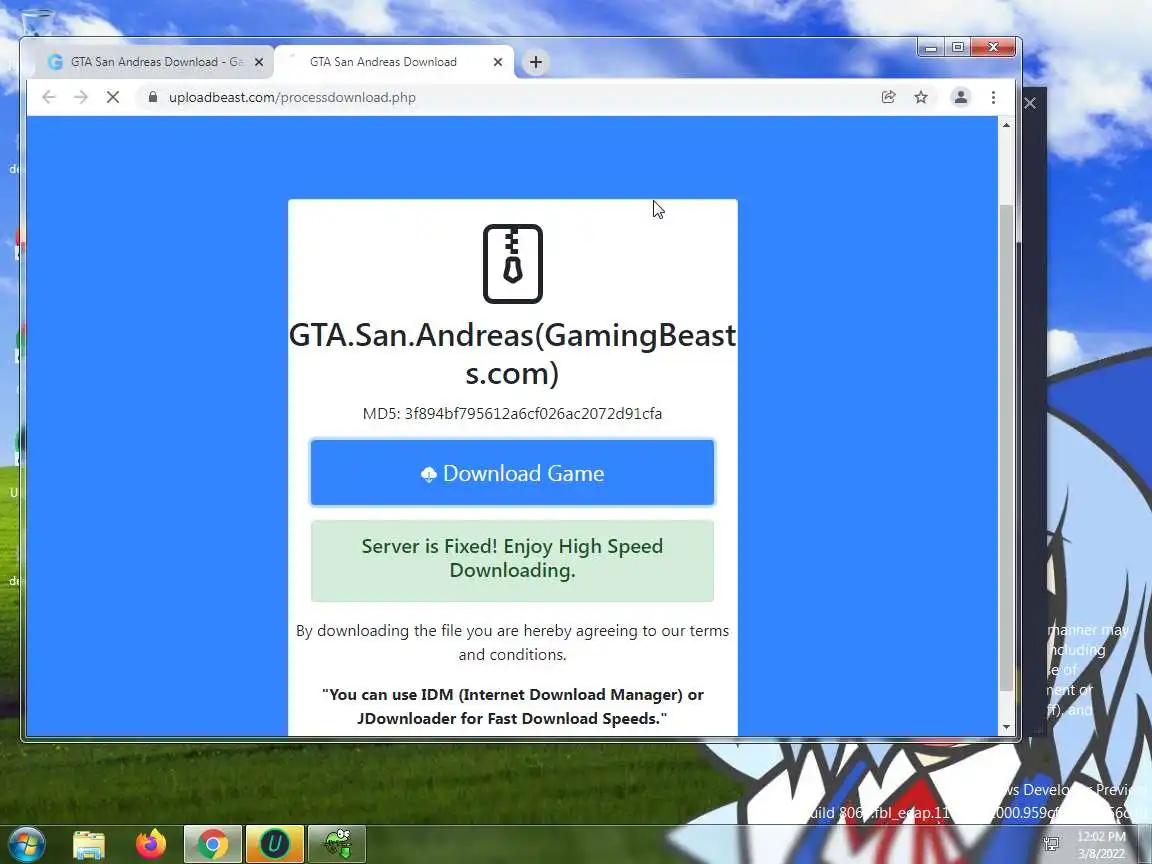
Task: Close the dark panel behind the browser
Action: click(x=1030, y=103)
